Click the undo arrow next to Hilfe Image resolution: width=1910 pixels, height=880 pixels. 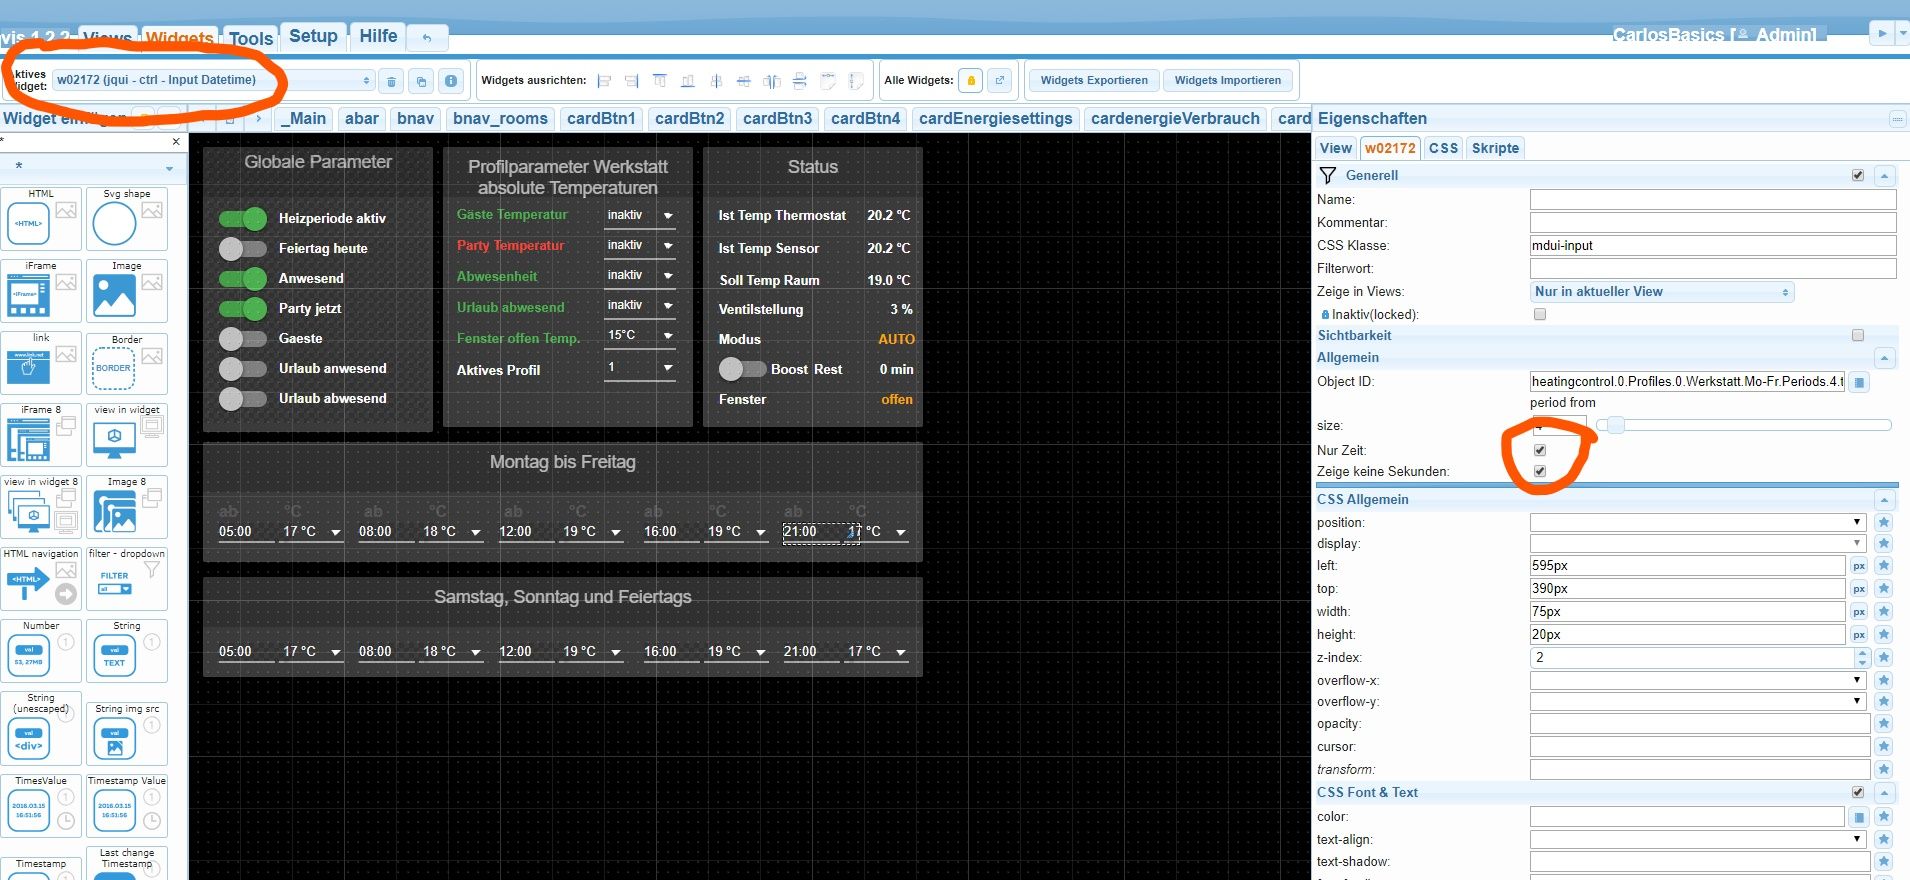pos(427,38)
